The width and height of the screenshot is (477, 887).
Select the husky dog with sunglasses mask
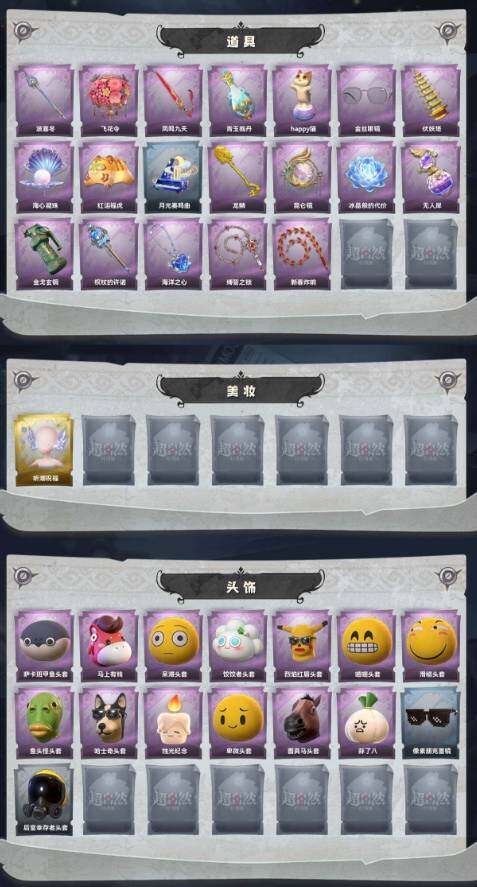pos(109,723)
